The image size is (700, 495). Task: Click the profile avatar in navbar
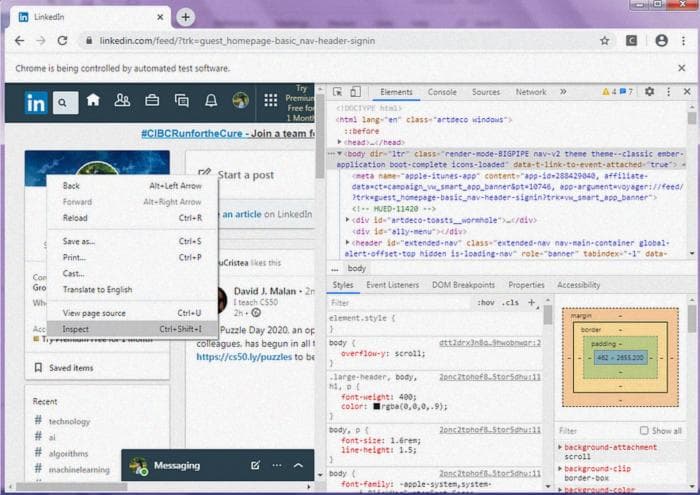[x=240, y=100]
